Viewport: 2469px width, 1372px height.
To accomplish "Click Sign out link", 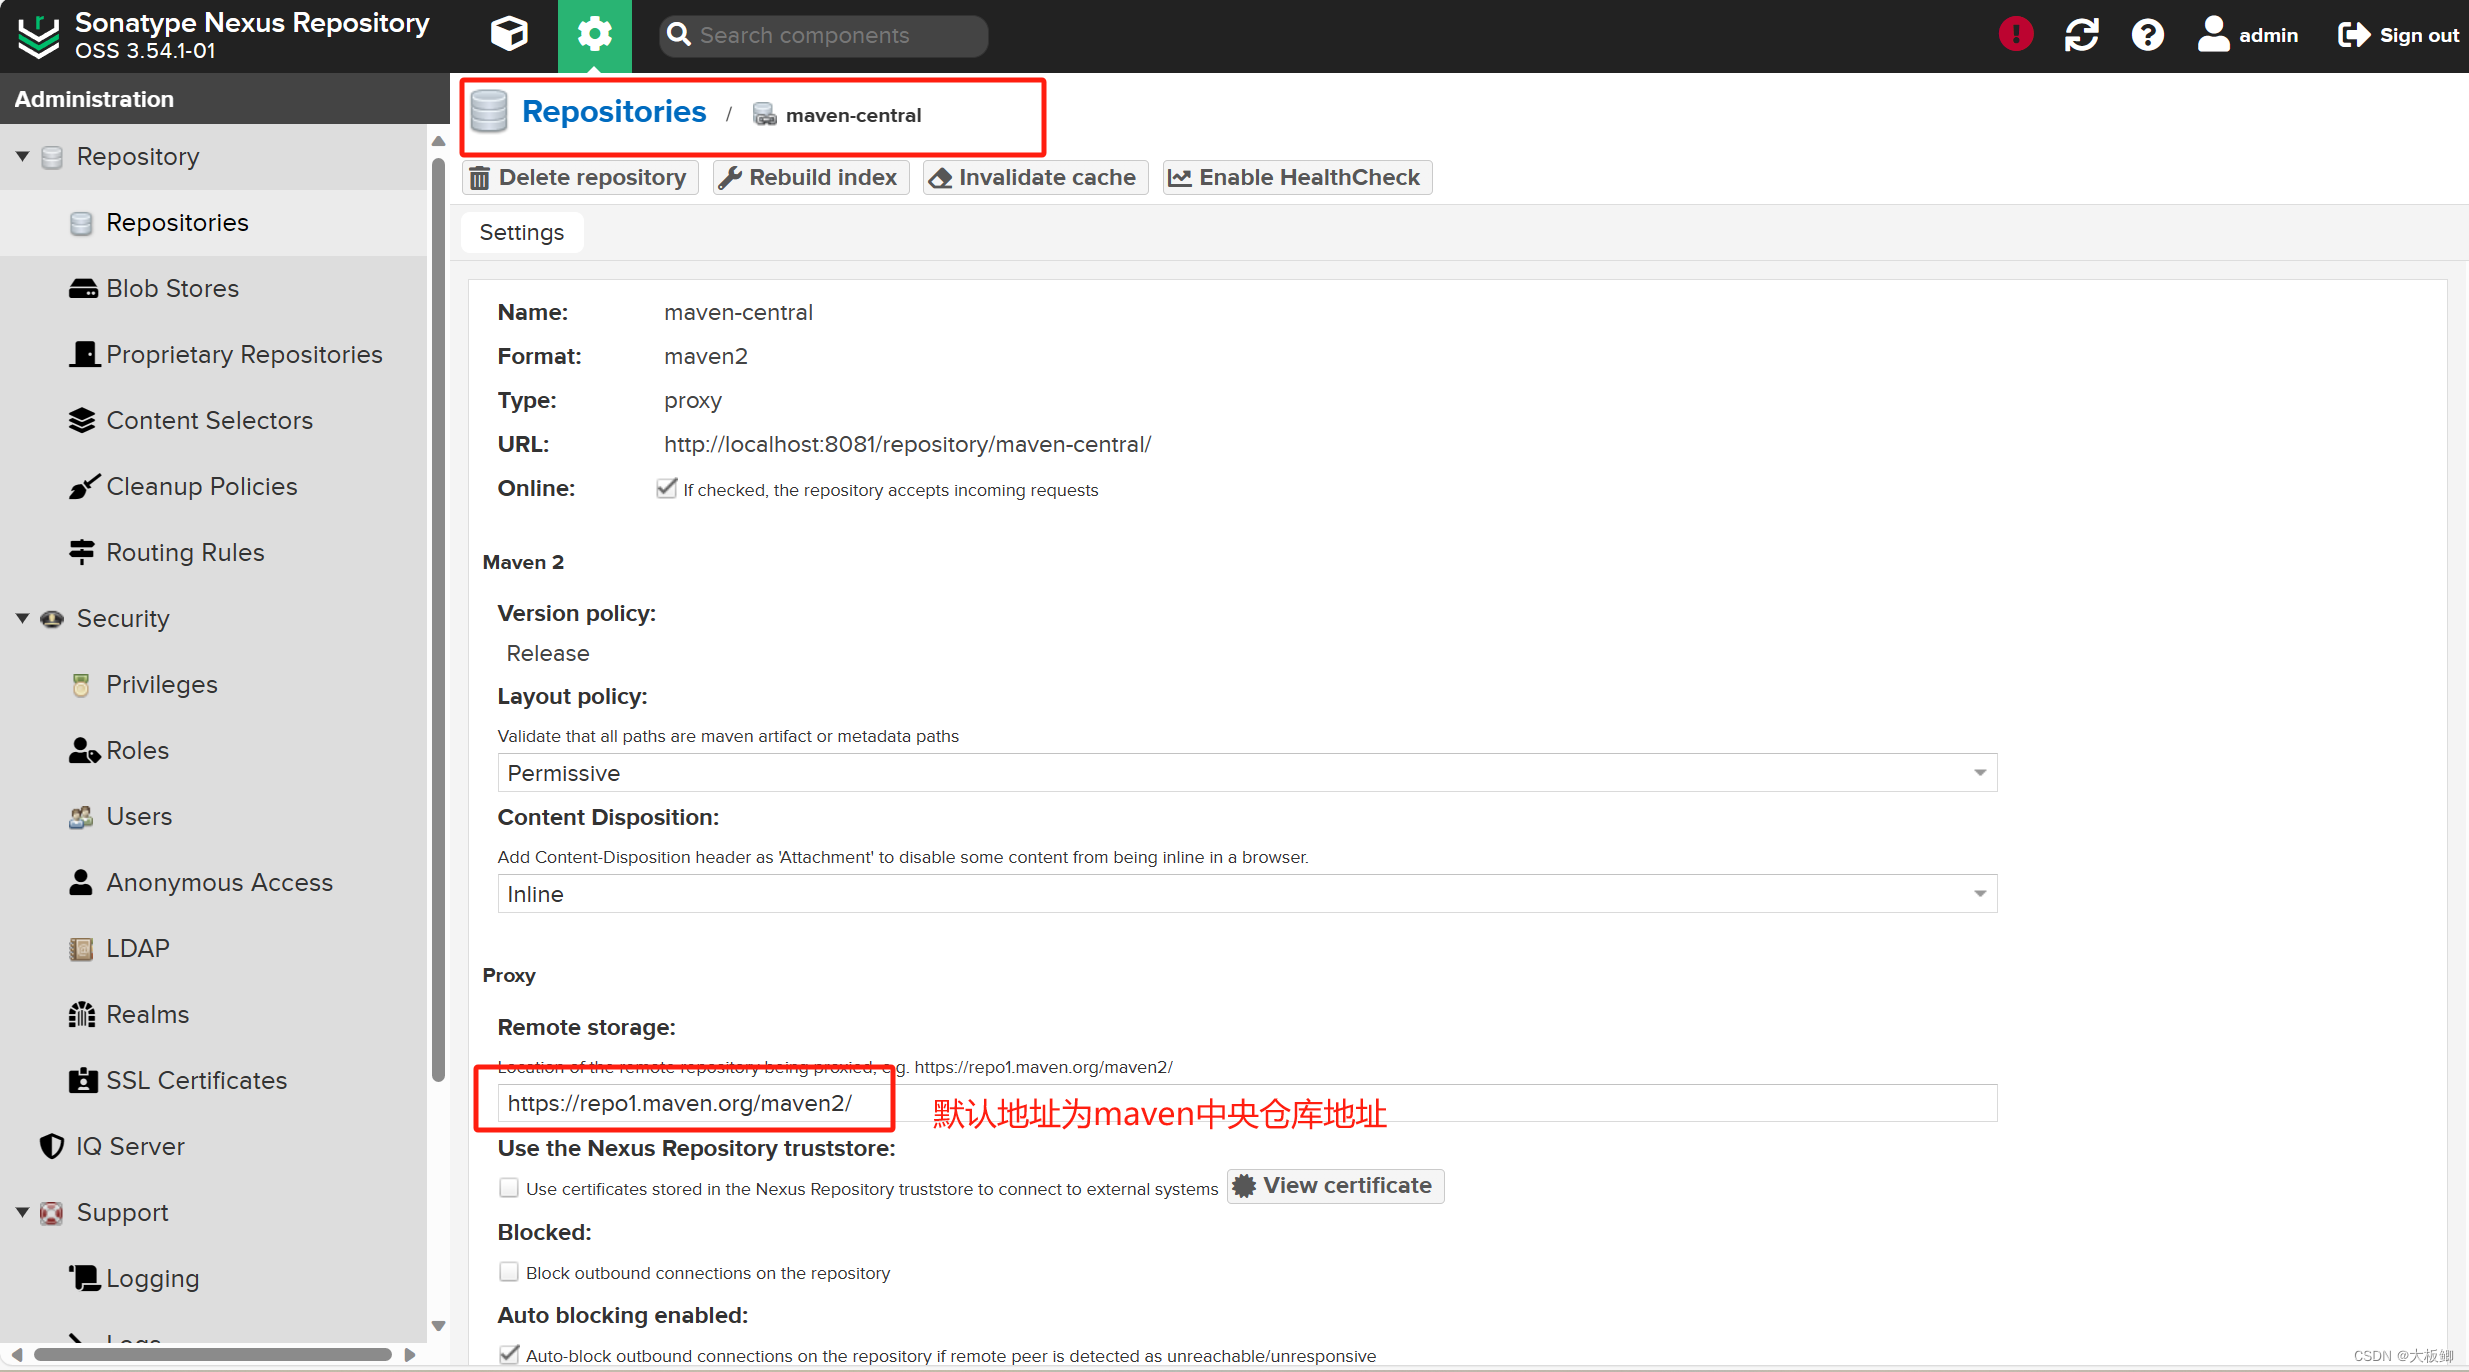I will [x=2398, y=35].
